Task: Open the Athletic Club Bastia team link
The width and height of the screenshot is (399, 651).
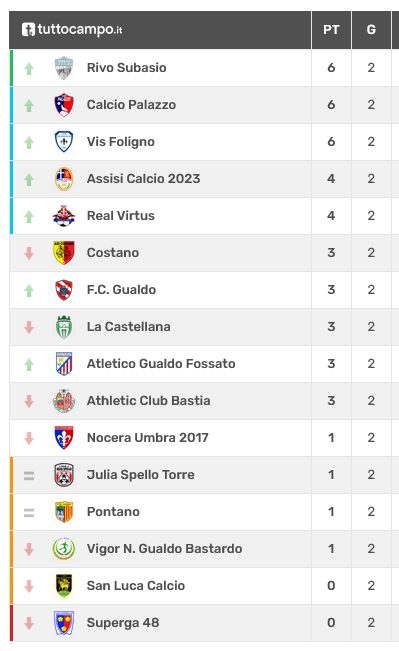Action: pos(148,401)
